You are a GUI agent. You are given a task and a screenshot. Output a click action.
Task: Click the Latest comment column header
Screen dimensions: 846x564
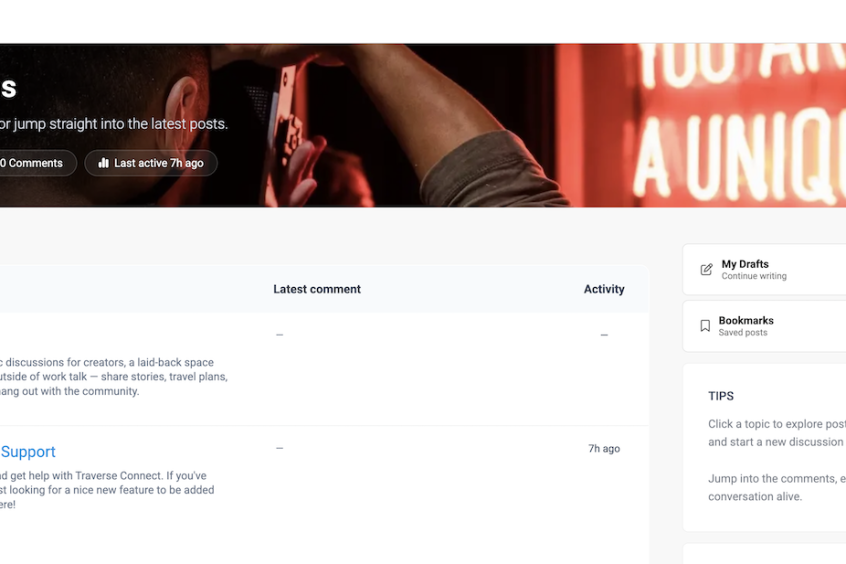[317, 289]
